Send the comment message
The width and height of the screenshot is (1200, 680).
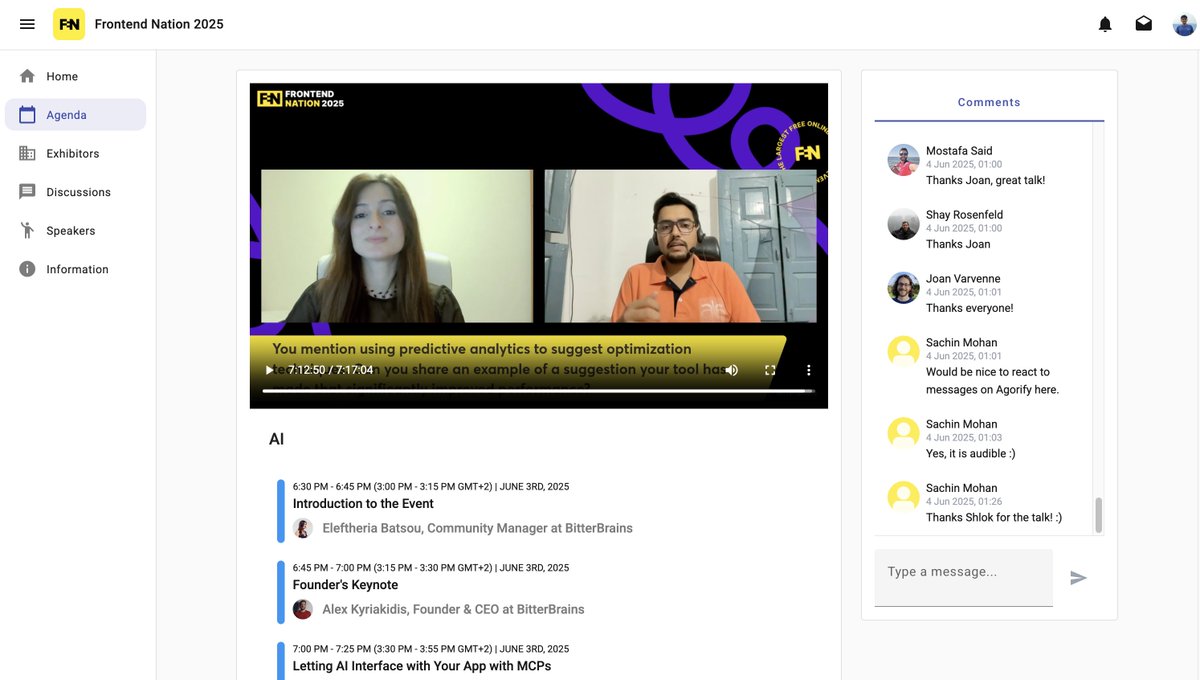[1078, 578]
